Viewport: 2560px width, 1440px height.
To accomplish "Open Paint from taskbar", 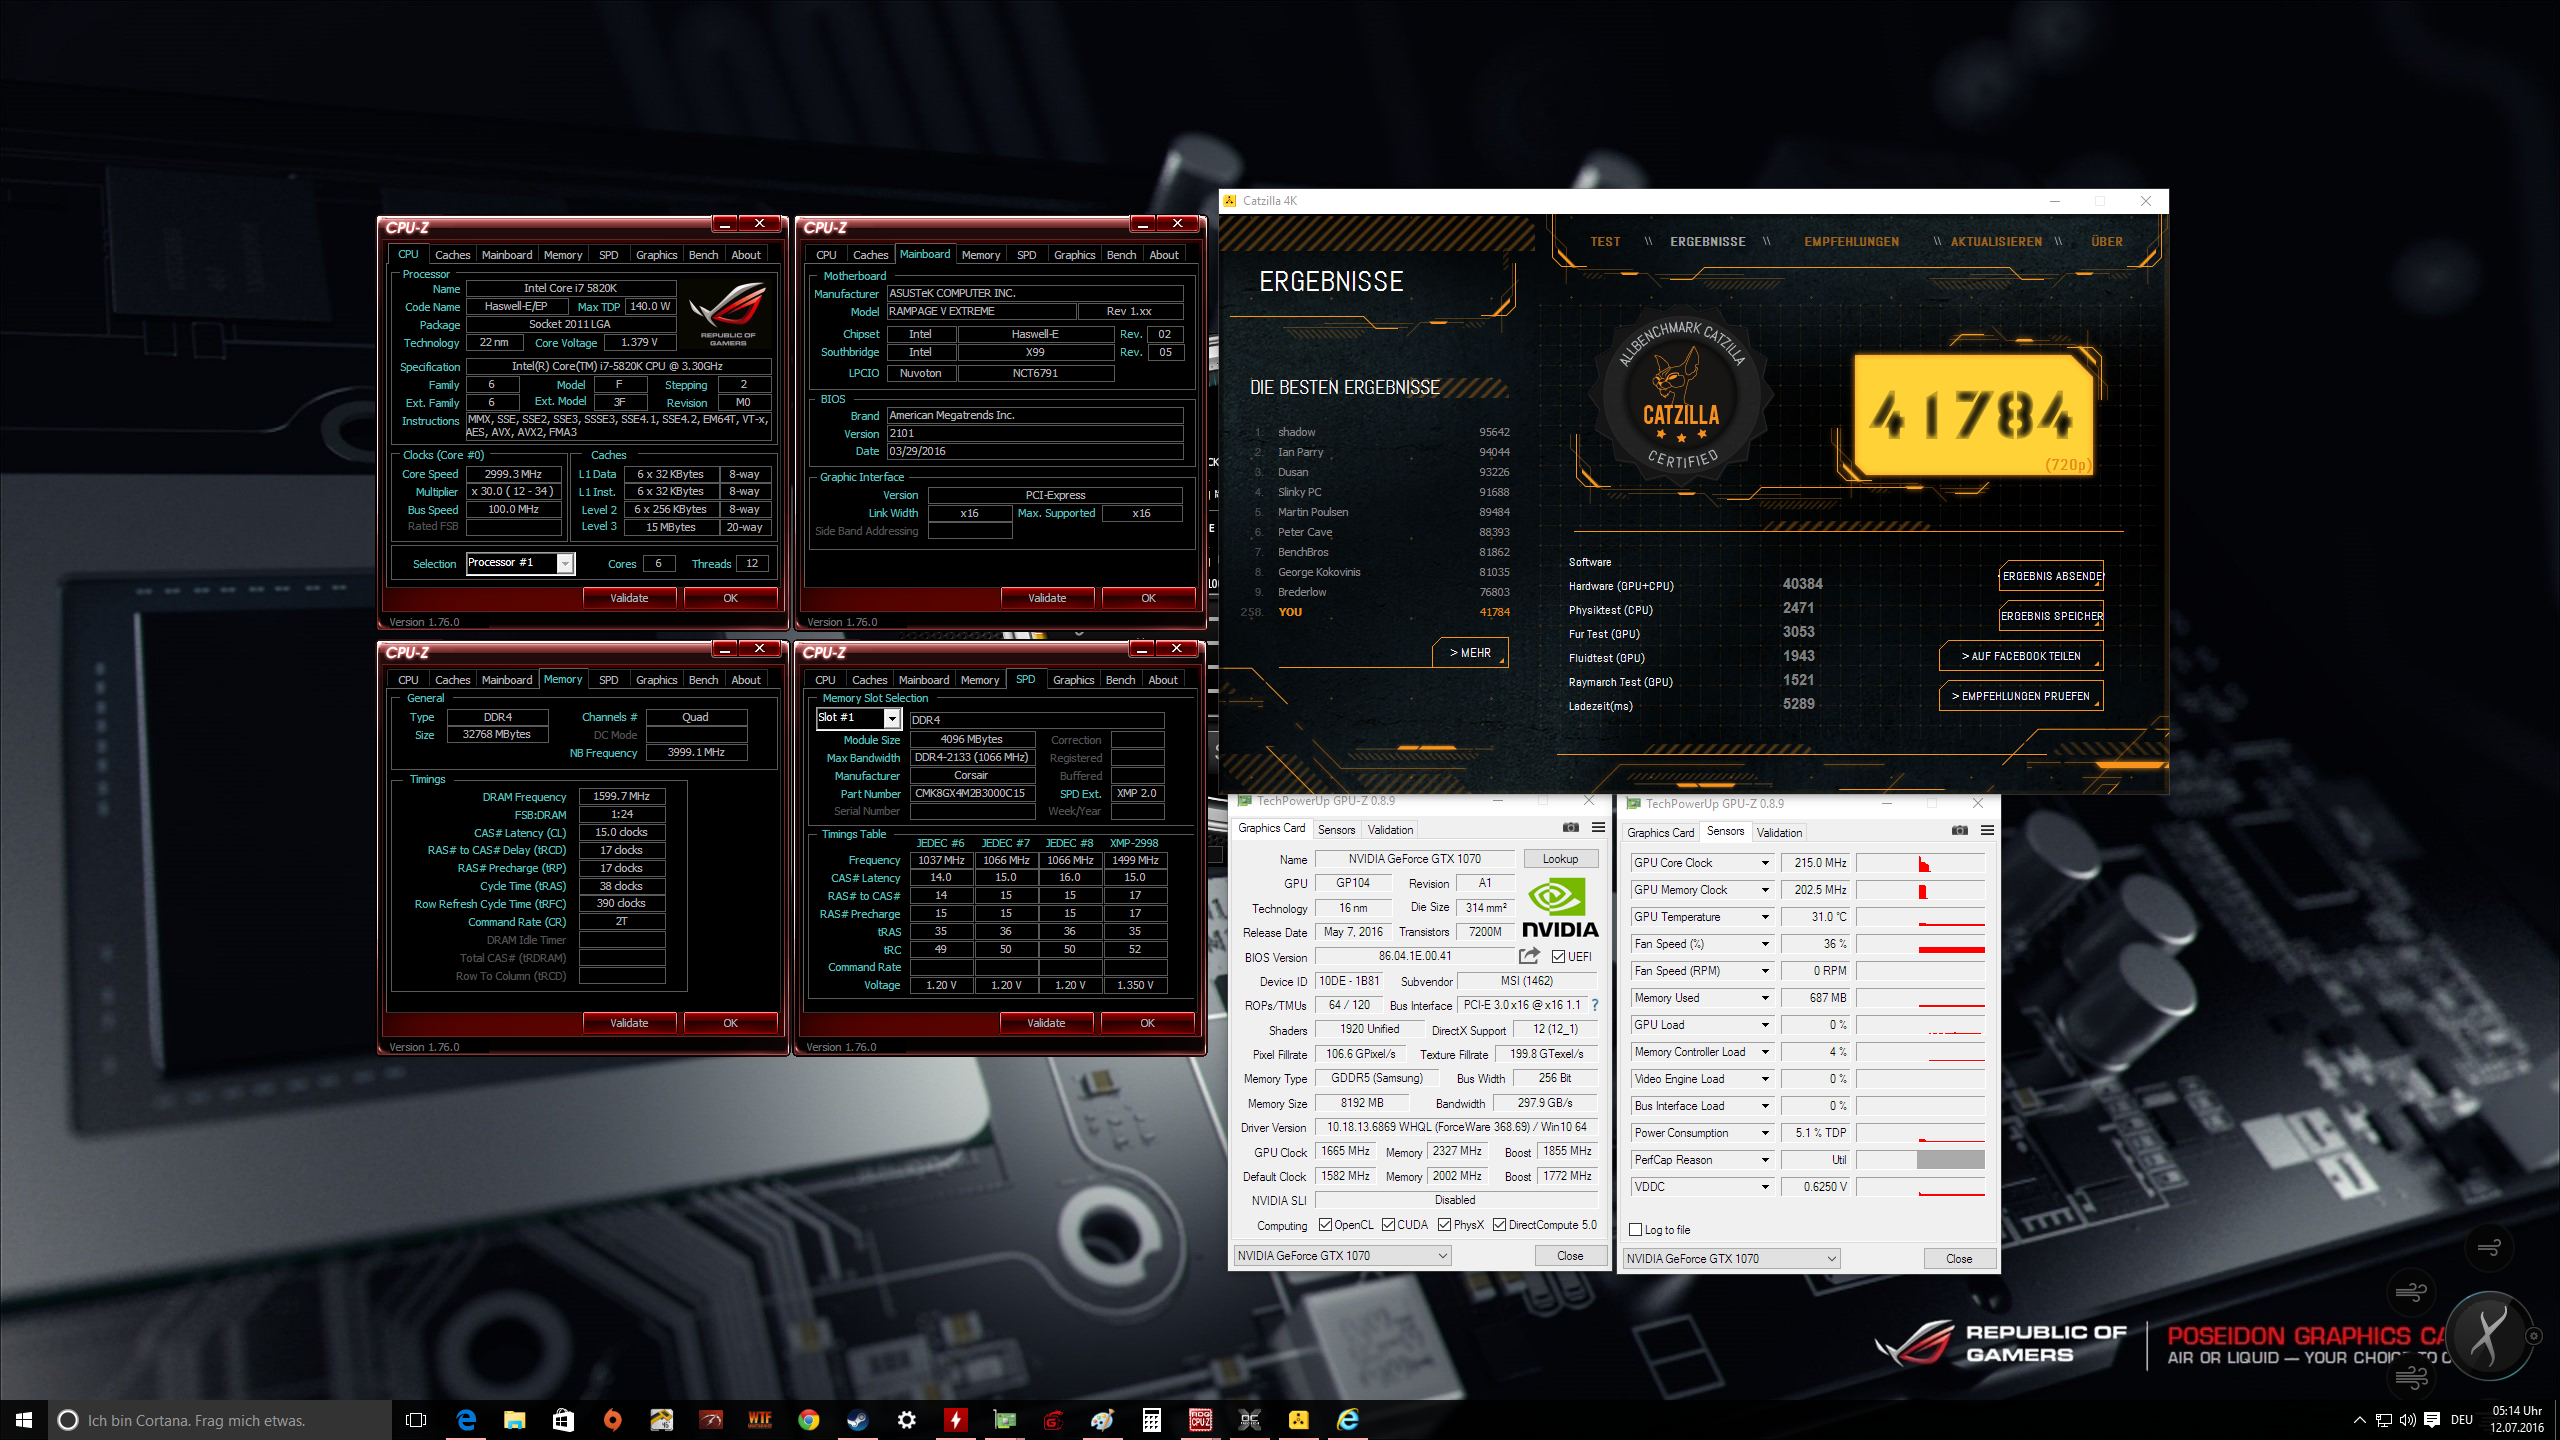I will tap(1103, 1420).
